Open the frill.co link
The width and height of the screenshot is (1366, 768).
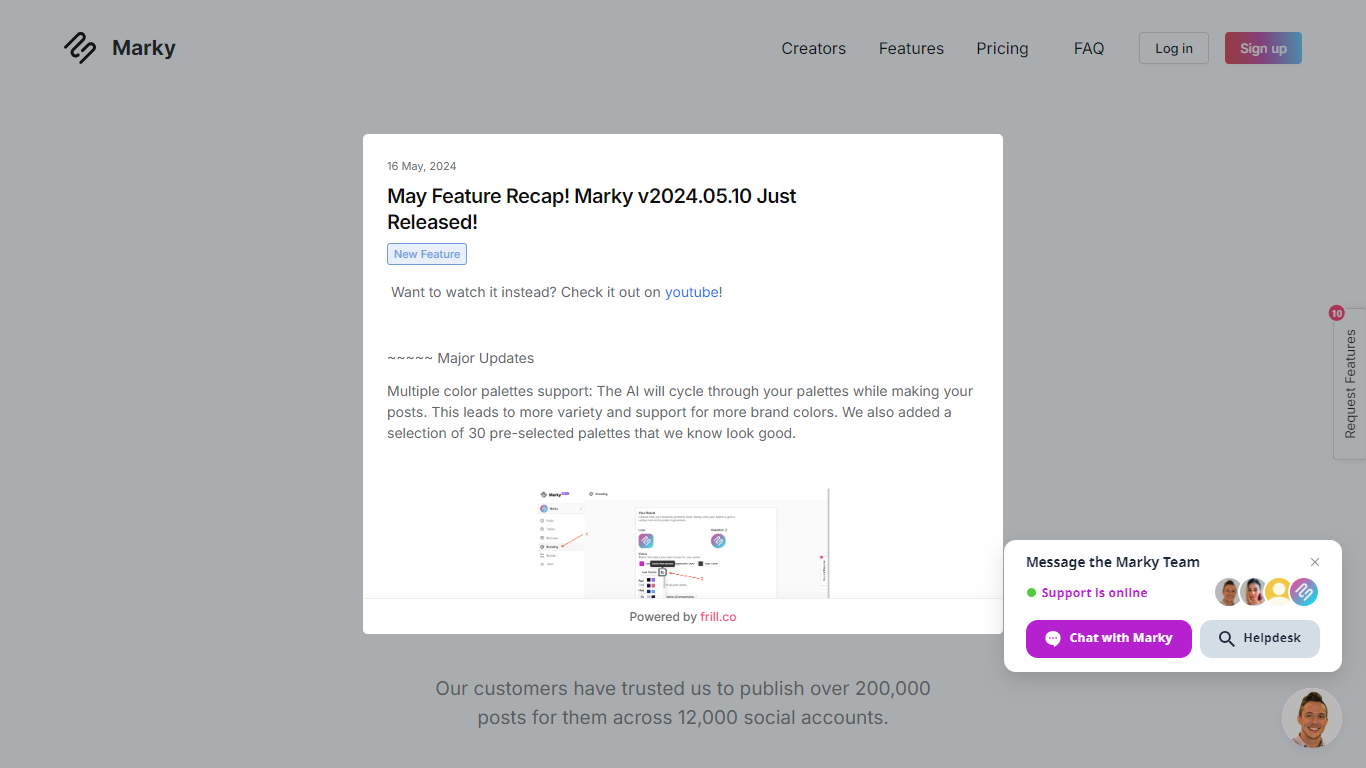(718, 617)
